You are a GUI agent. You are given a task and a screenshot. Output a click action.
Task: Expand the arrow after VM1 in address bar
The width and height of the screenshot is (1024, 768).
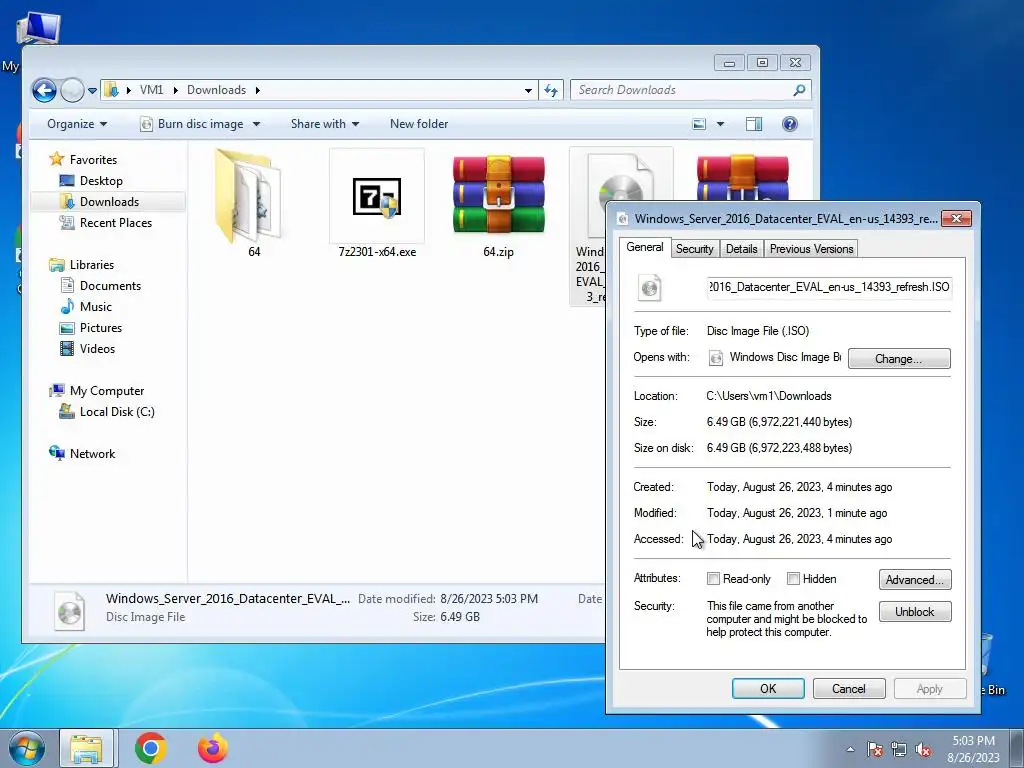[176, 90]
